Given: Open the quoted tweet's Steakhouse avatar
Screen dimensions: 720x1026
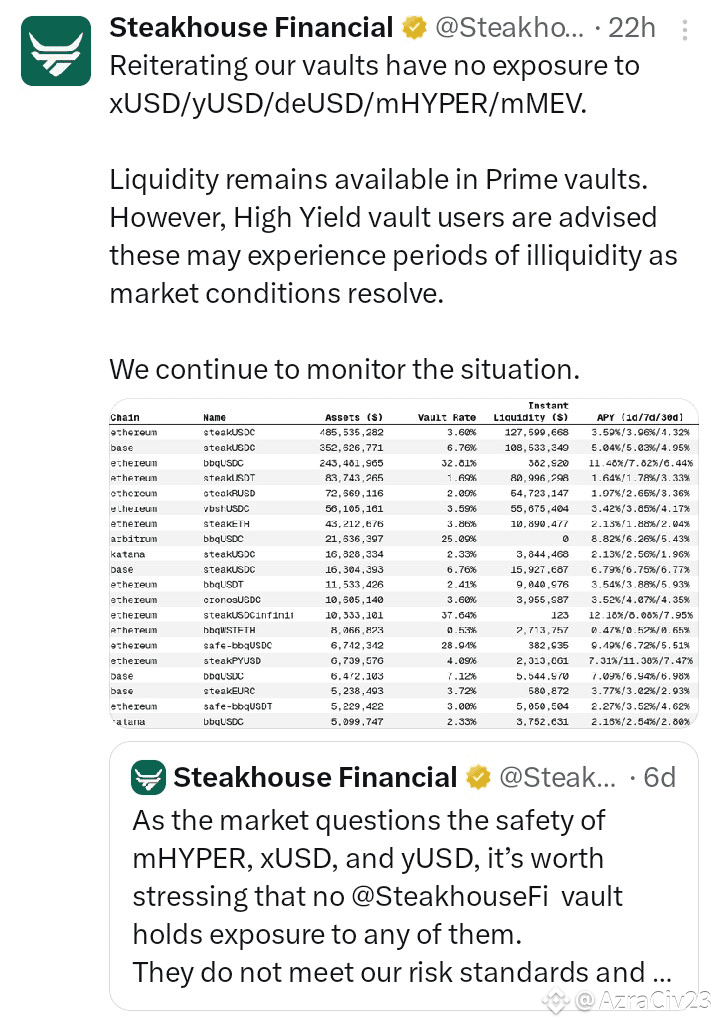Looking at the screenshot, I should pos(148,777).
